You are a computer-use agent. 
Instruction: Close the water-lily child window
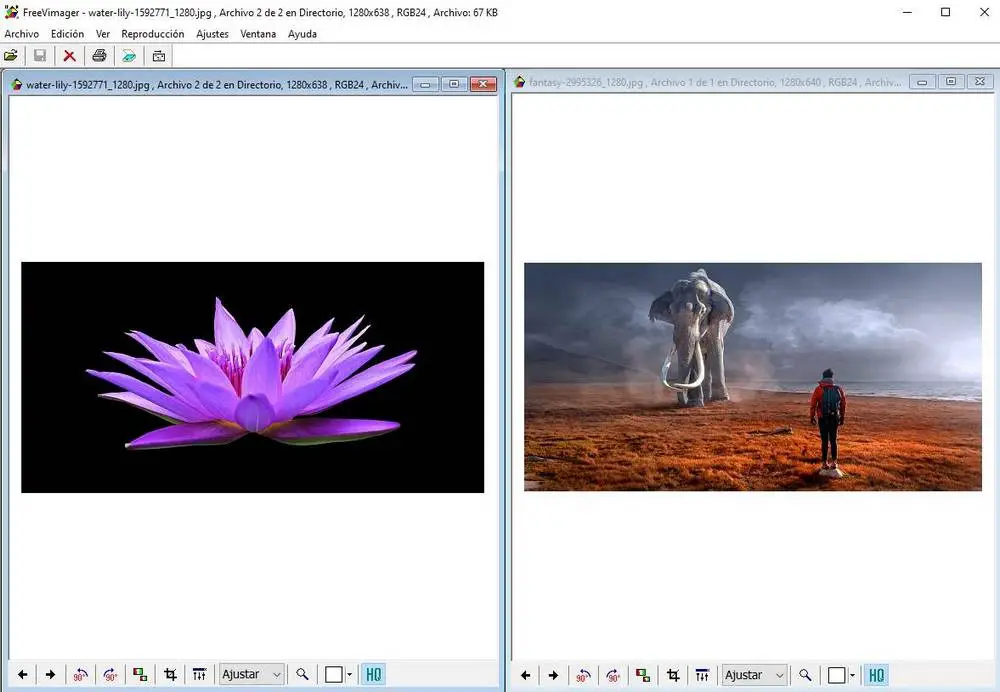click(x=483, y=84)
